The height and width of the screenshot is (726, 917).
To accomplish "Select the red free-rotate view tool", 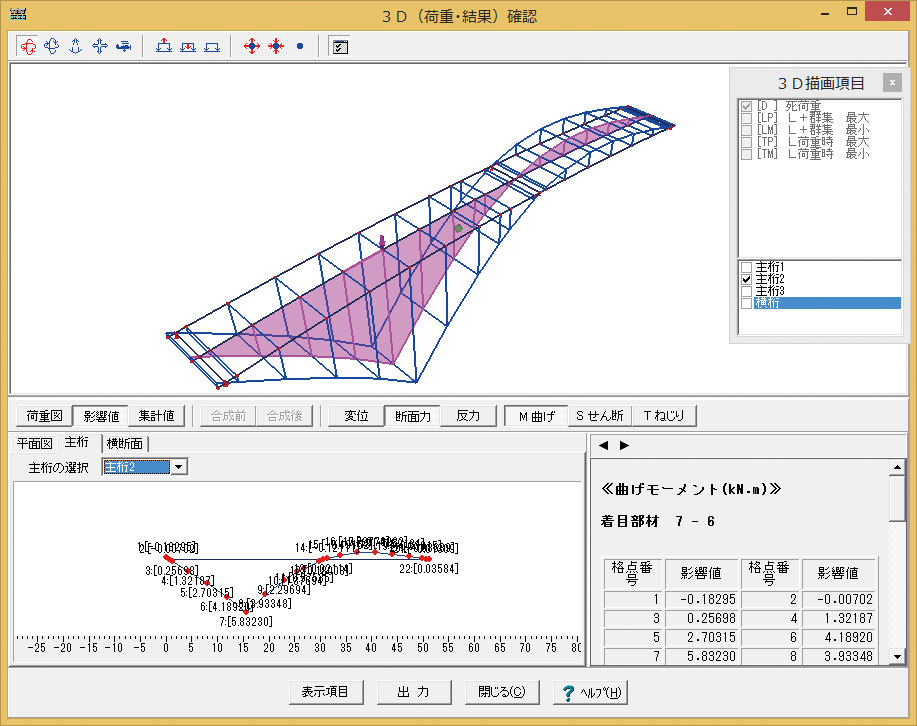I will coord(28,46).
